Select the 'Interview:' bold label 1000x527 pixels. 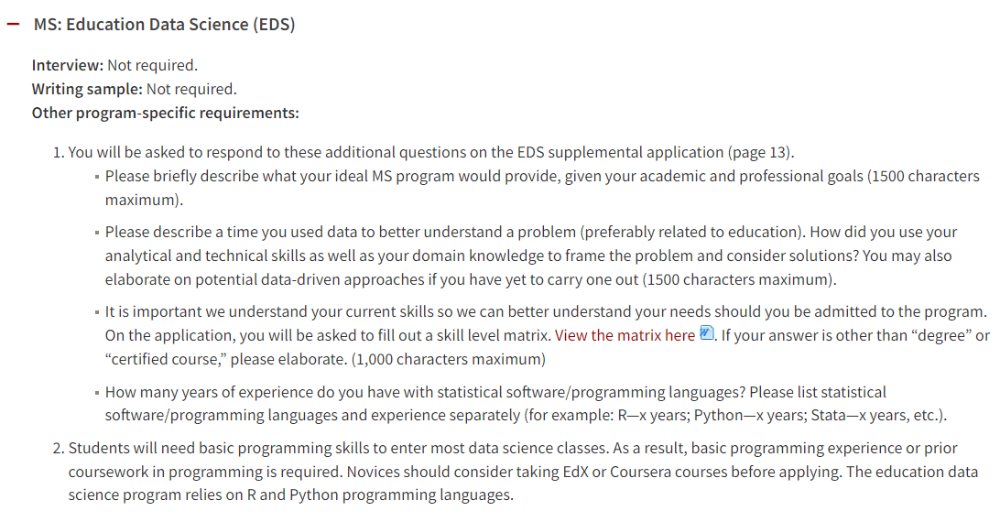(x=68, y=65)
